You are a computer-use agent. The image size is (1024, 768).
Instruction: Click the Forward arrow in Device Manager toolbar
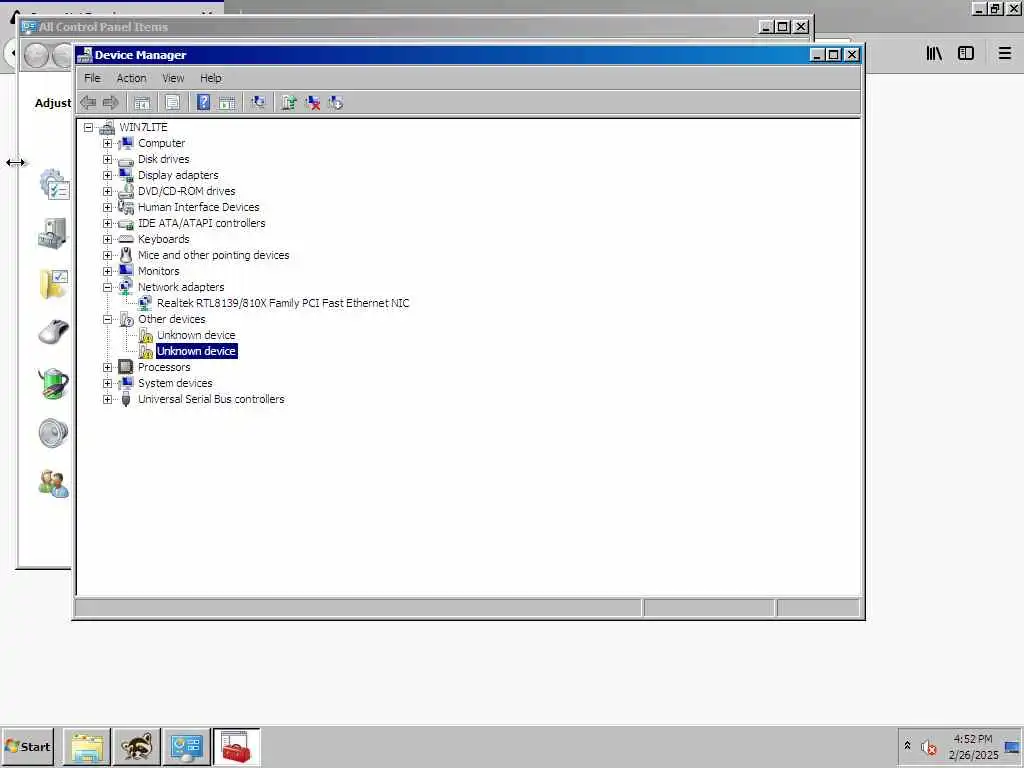[x=110, y=103]
